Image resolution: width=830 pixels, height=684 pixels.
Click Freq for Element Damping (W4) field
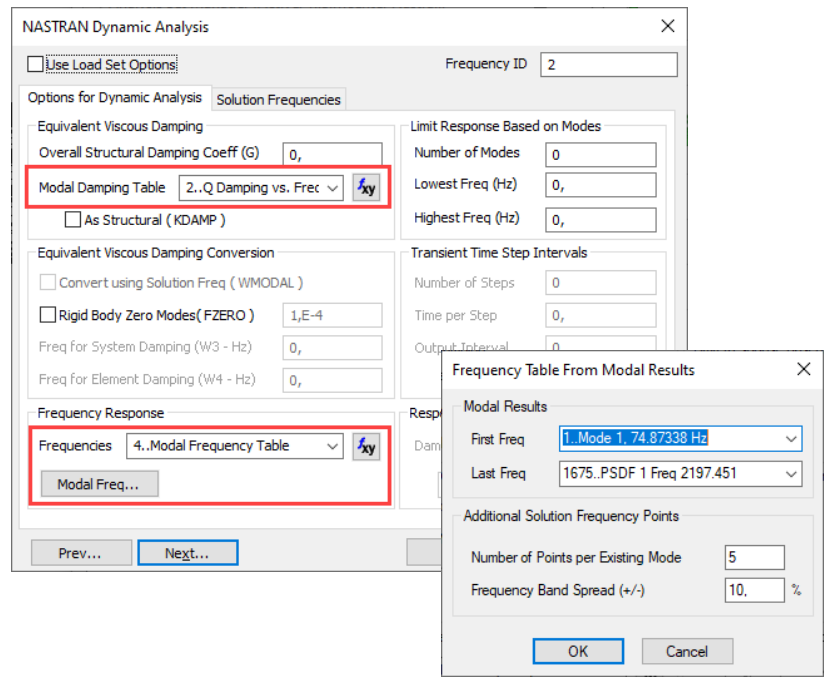332,380
